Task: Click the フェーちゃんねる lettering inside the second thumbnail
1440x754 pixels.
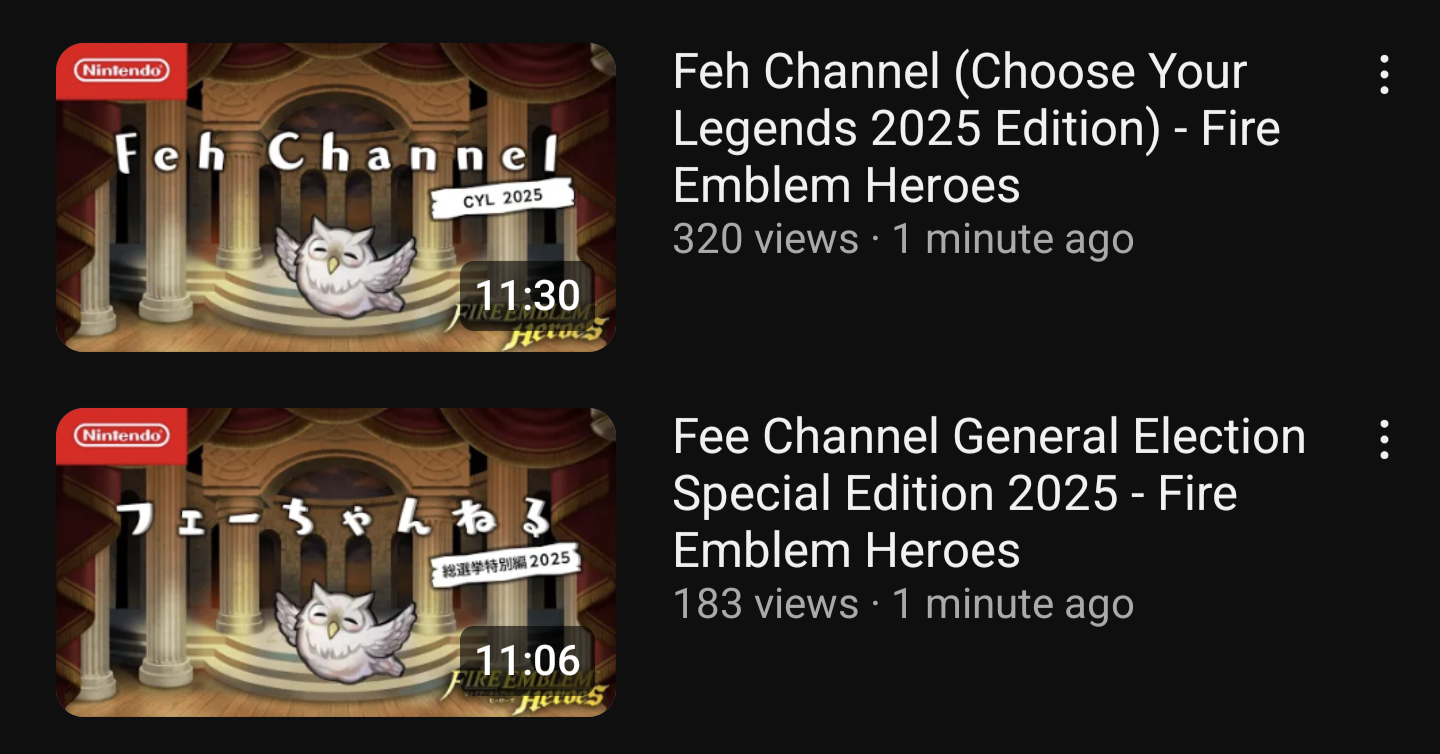Action: coord(335,520)
